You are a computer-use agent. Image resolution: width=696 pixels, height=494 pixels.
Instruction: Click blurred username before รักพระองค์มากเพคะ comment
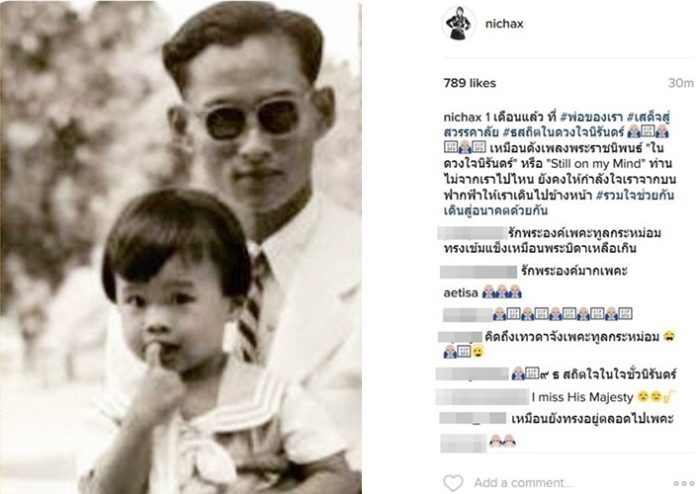click(478, 272)
